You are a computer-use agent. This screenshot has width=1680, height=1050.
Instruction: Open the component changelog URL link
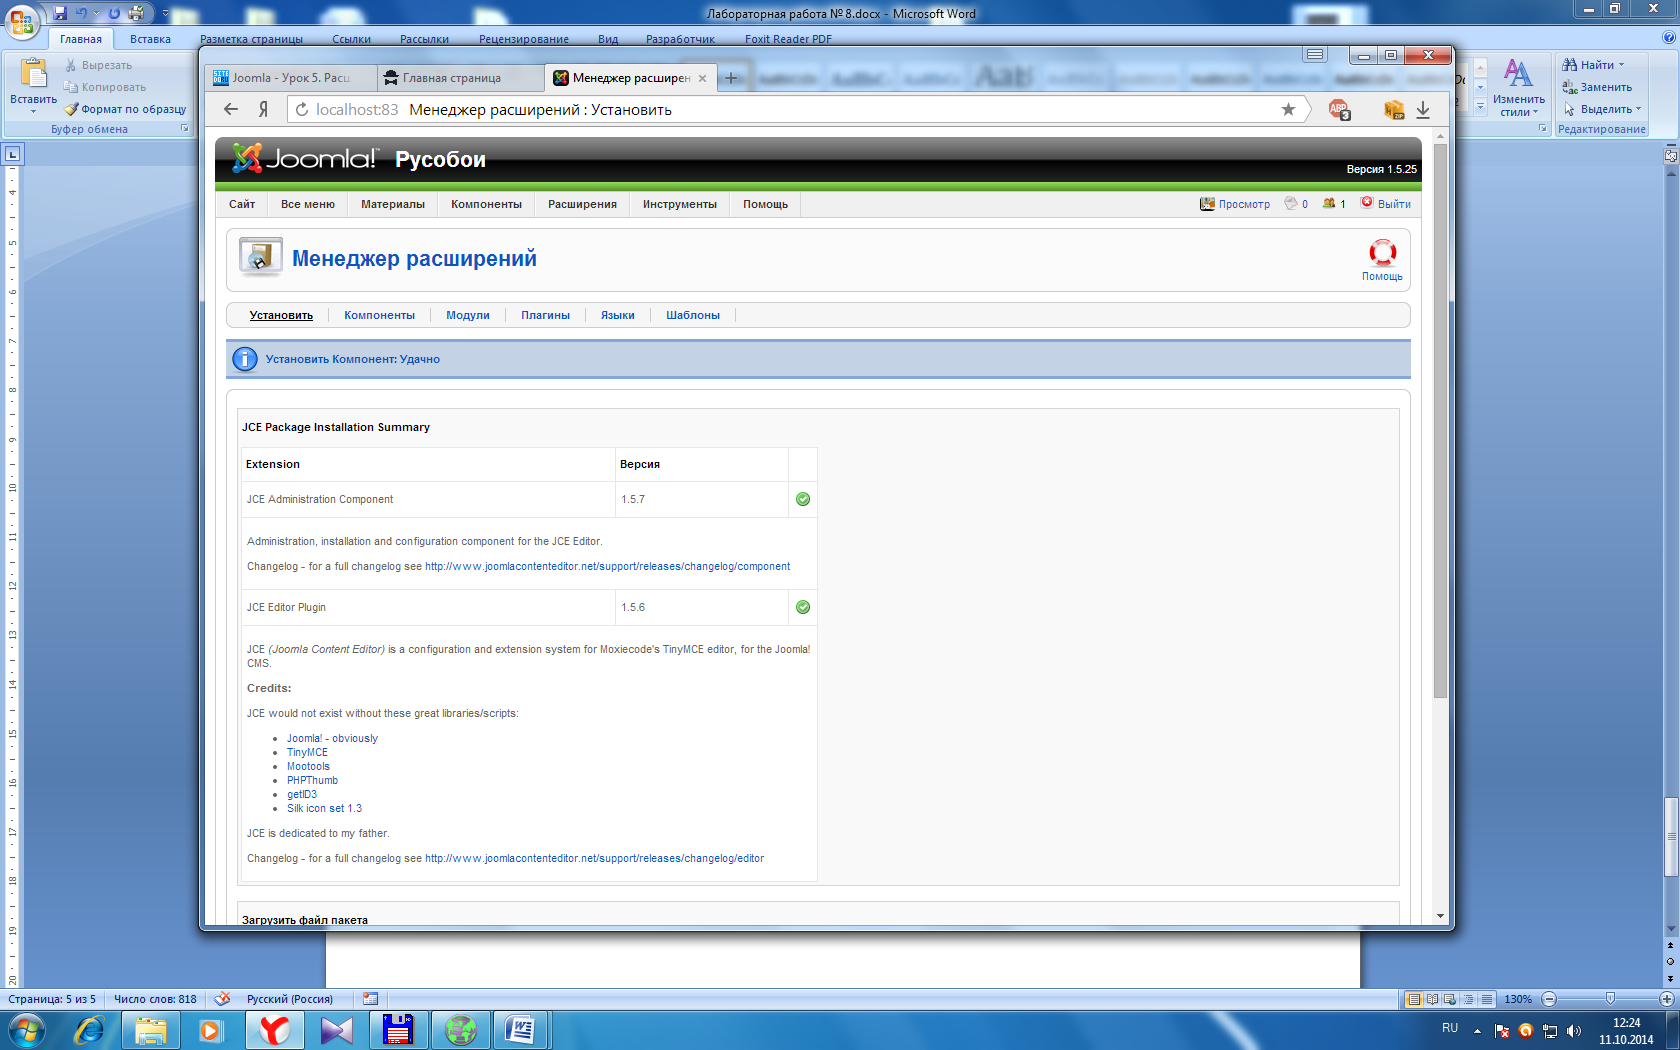tap(607, 566)
